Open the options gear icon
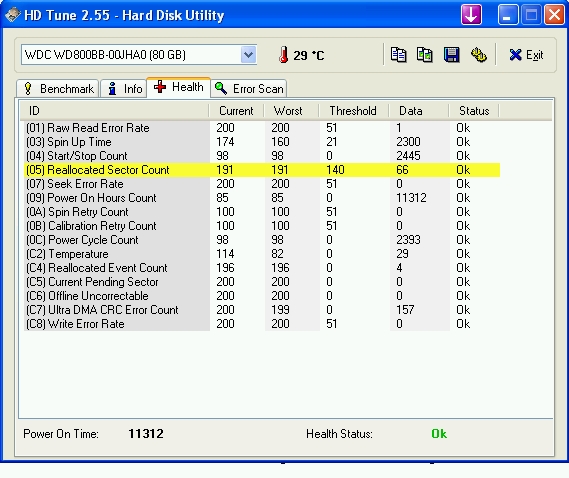Screen dimensions: 569x478 (x=479, y=55)
